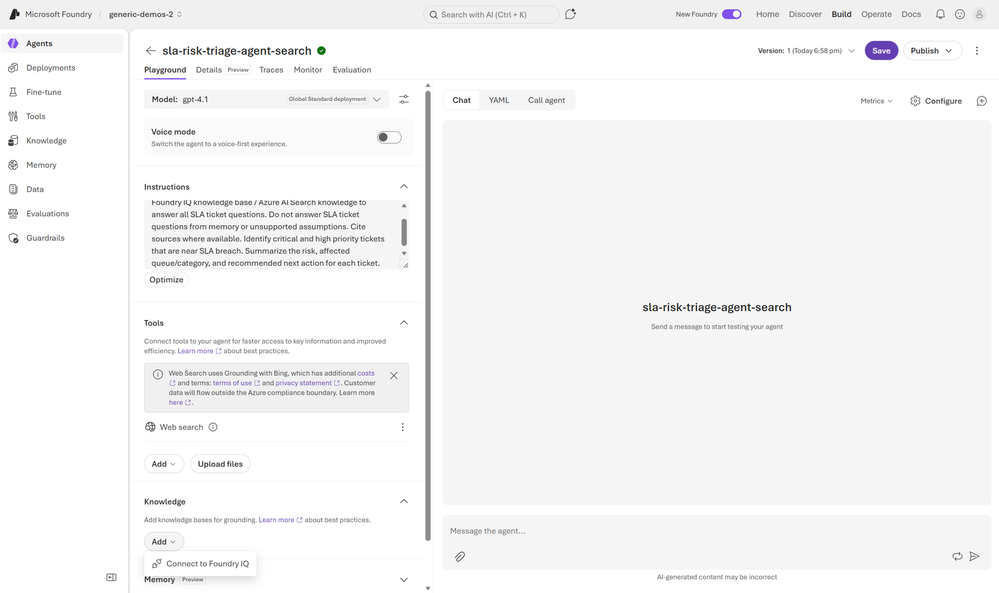Collapse the Tools section
This screenshot has width=999, height=593.
(403, 322)
